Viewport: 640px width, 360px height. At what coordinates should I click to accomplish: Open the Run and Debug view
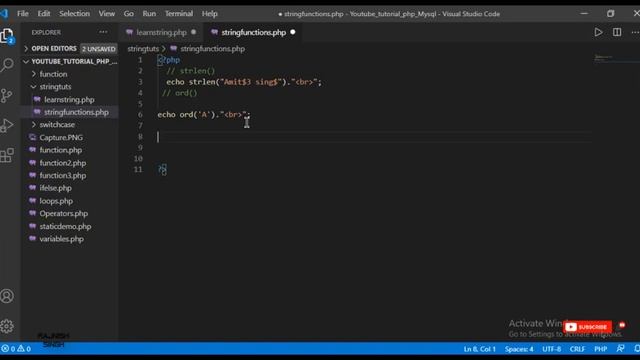7,125
